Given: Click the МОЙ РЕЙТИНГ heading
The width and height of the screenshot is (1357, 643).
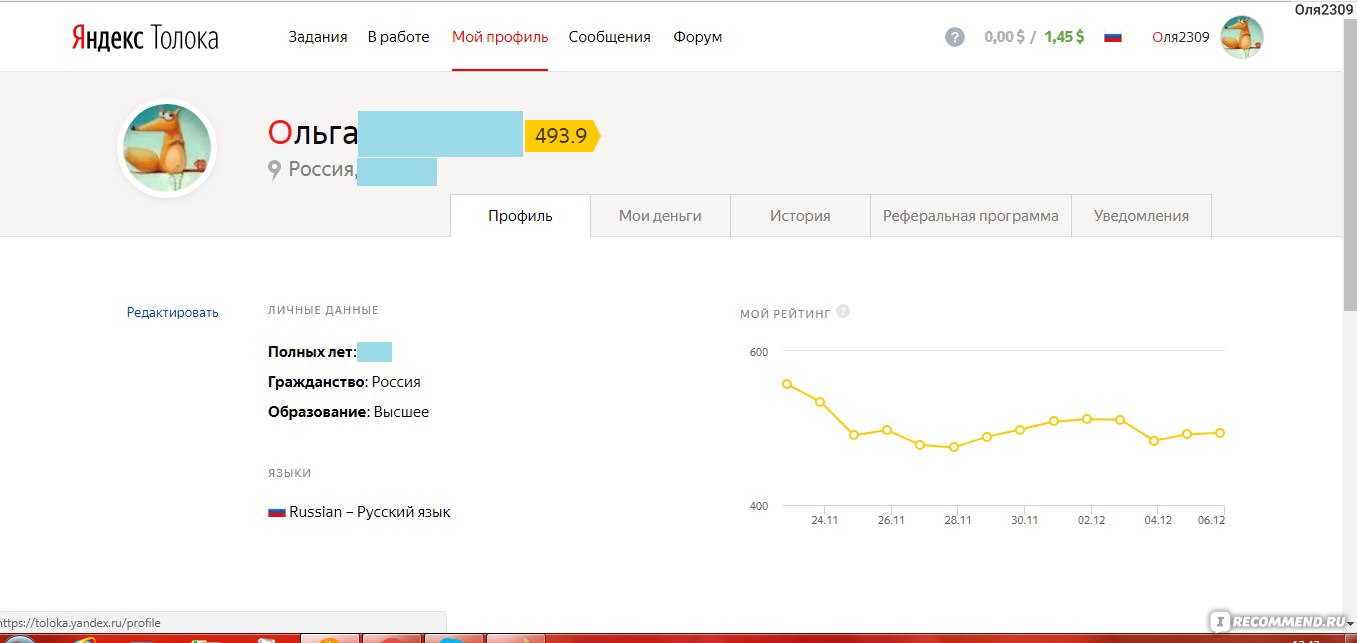Looking at the screenshot, I should (x=785, y=314).
